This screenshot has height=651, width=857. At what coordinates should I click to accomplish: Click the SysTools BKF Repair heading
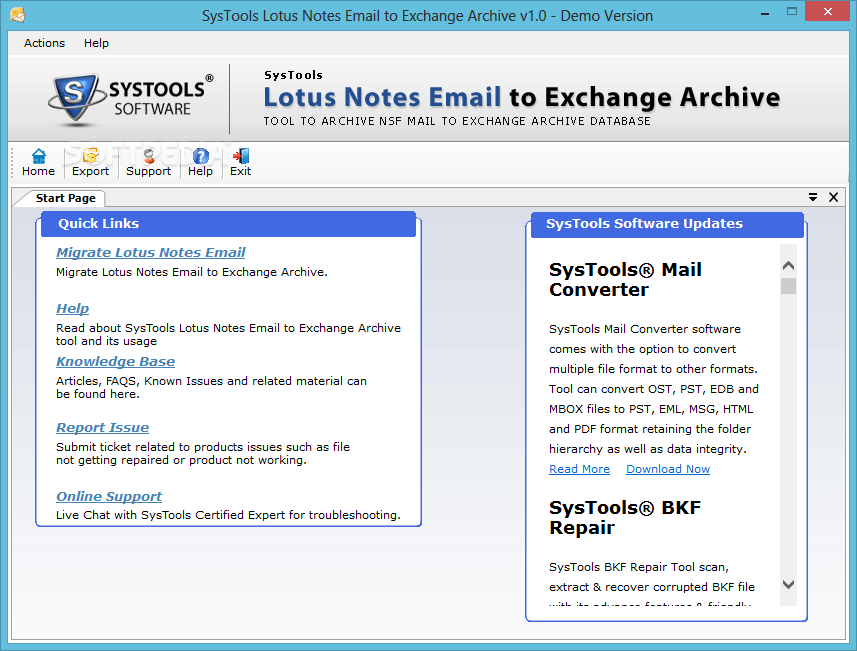click(x=625, y=518)
